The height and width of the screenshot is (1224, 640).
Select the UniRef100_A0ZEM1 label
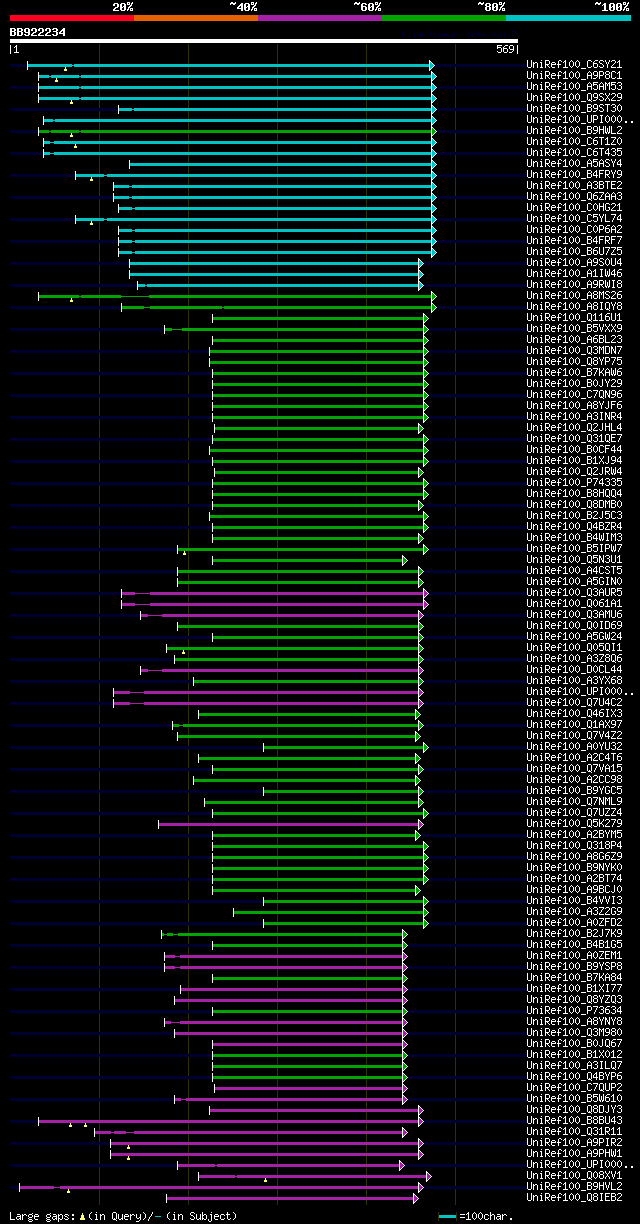[574, 956]
